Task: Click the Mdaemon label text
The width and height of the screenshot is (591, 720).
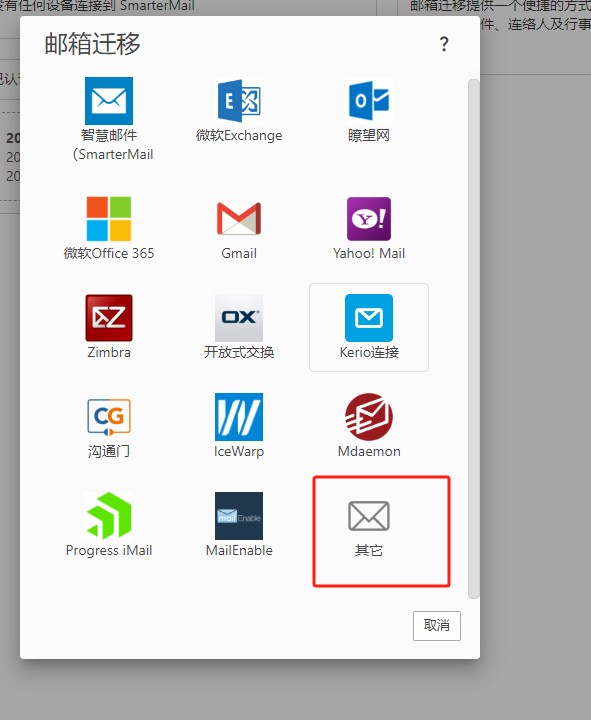Action: pyautogui.click(x=369, y=451)
